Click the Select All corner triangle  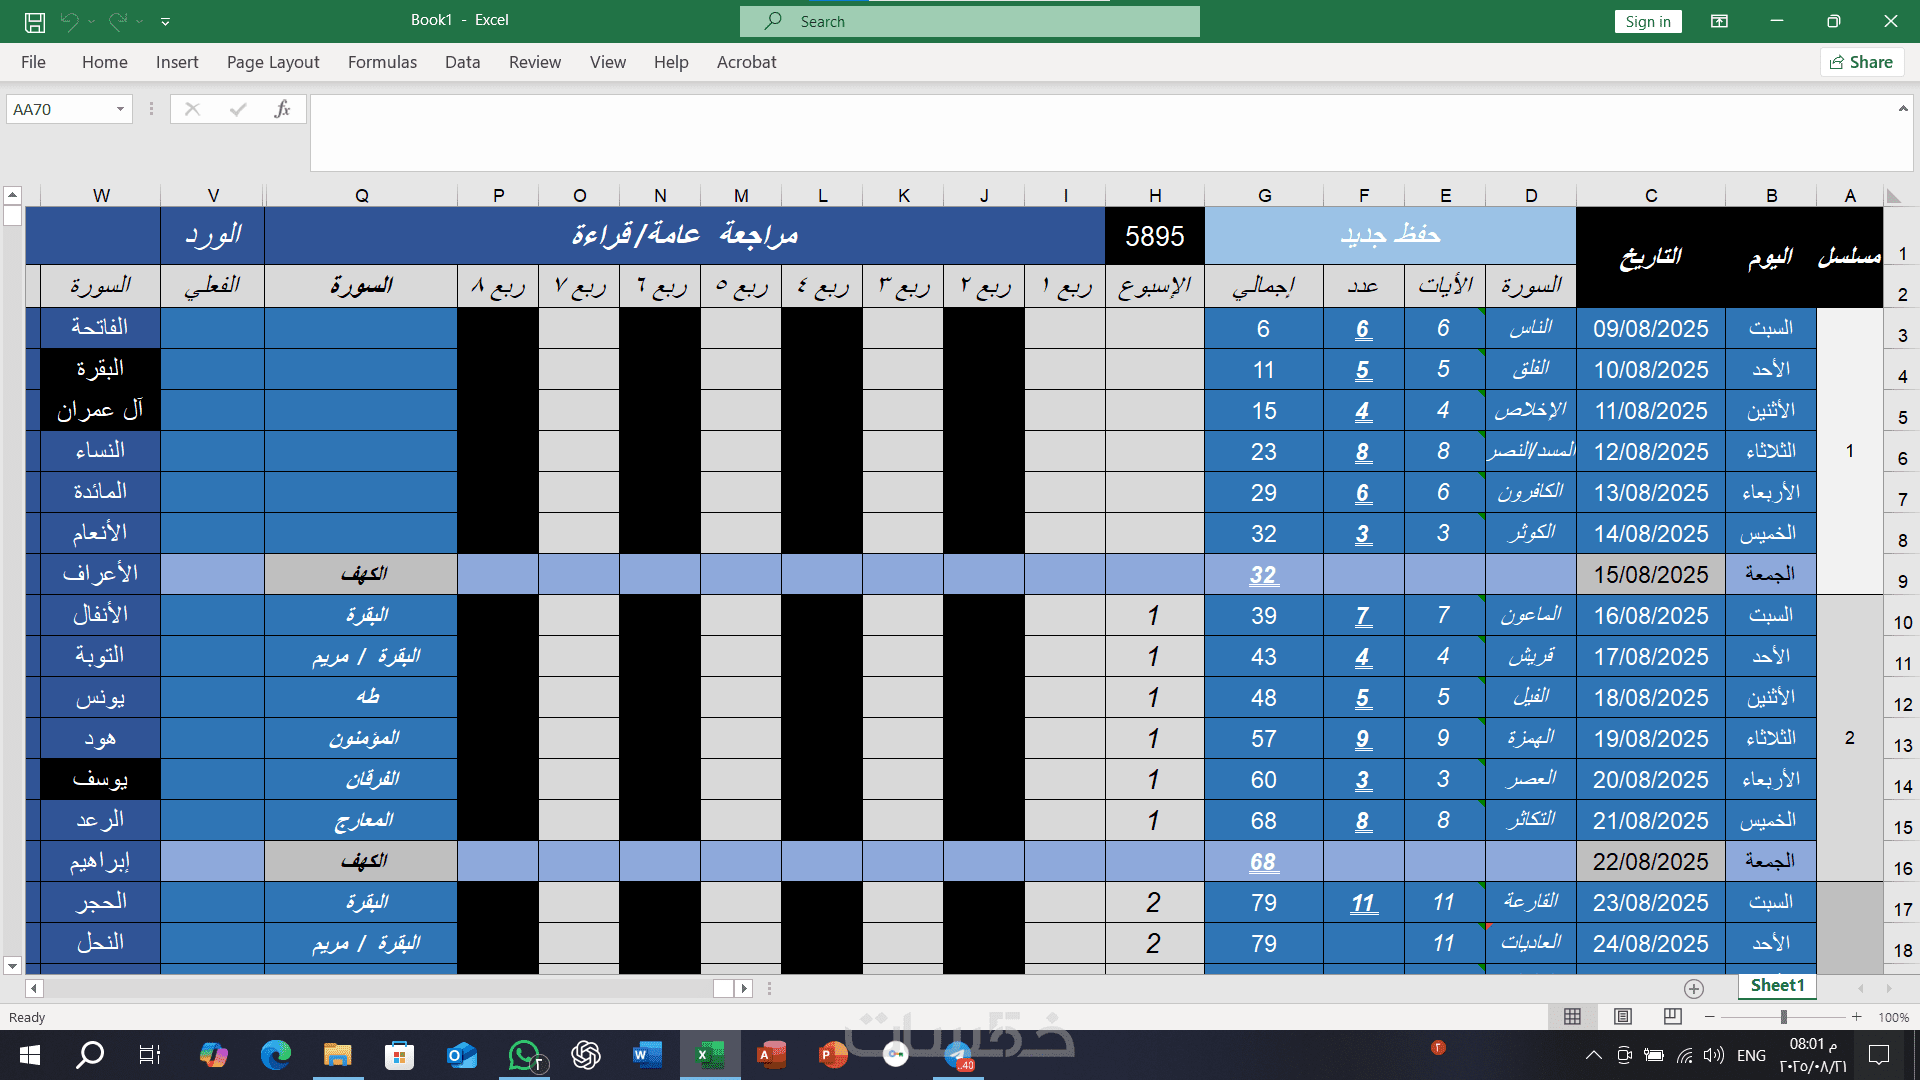1894,196
